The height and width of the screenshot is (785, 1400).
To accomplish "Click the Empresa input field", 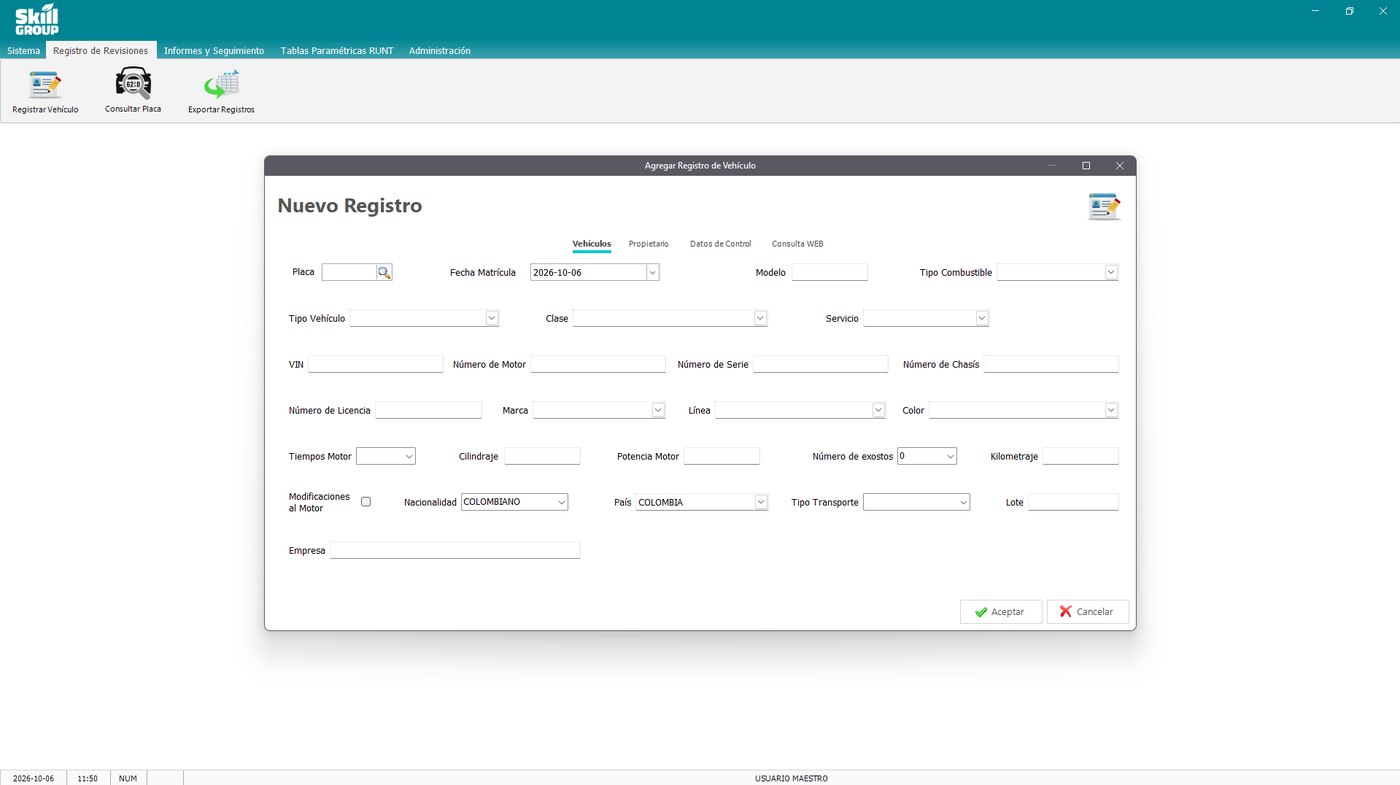I will pyautogui.click(x=455, y=550).
